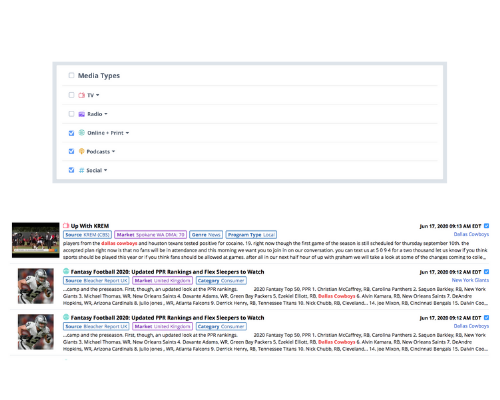Click the Genre News tag
500x400 pixels.
tap(206, 235)
